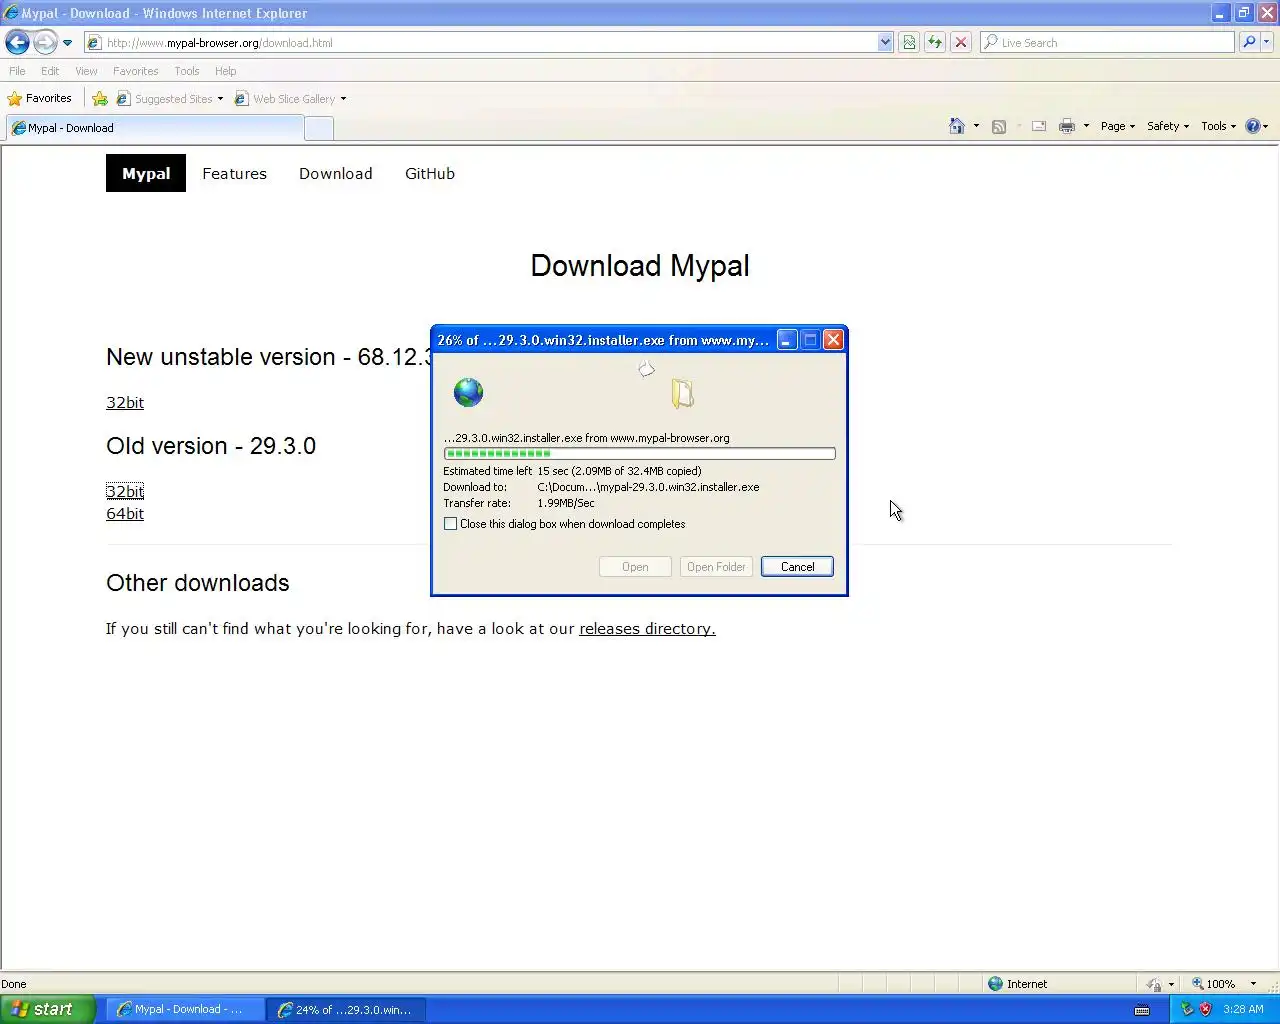Screen dimensions: 1280x1024
Task: Click the 100% zoom level control
Action: [1221, 983]
